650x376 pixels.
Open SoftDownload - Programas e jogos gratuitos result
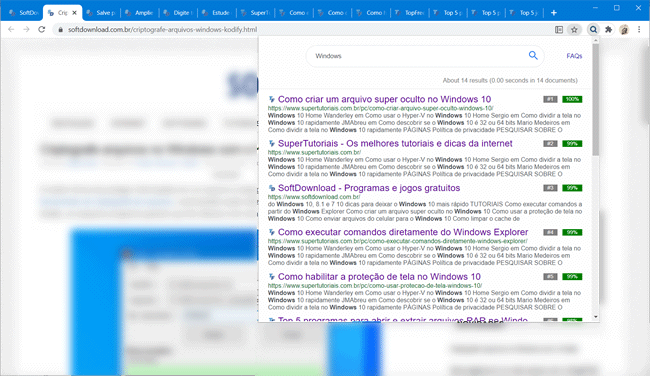coord(369,188)
